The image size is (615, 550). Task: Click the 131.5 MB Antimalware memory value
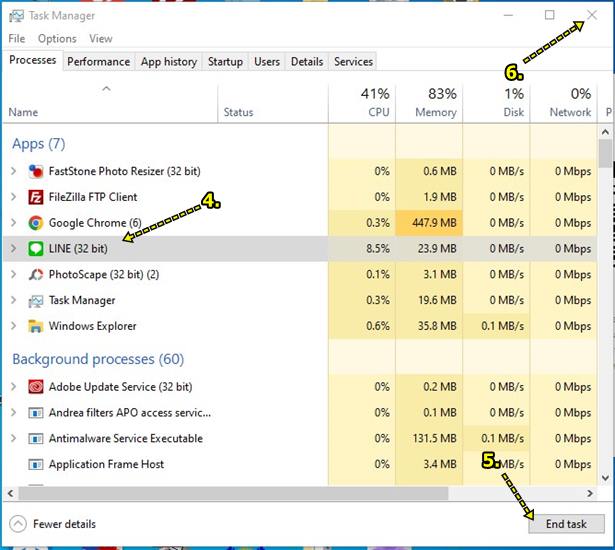pos(435,439)
